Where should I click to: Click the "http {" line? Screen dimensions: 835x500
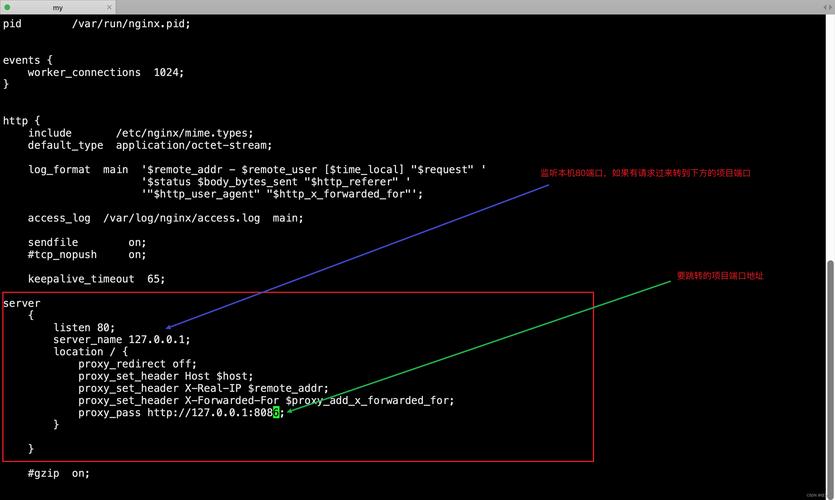[x=21, y=121]
